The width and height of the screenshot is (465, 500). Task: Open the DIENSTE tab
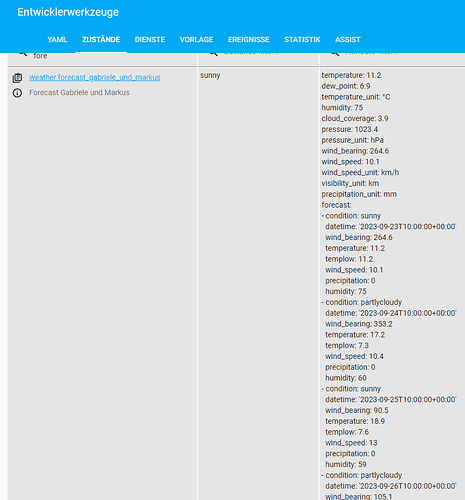point(150,40)
